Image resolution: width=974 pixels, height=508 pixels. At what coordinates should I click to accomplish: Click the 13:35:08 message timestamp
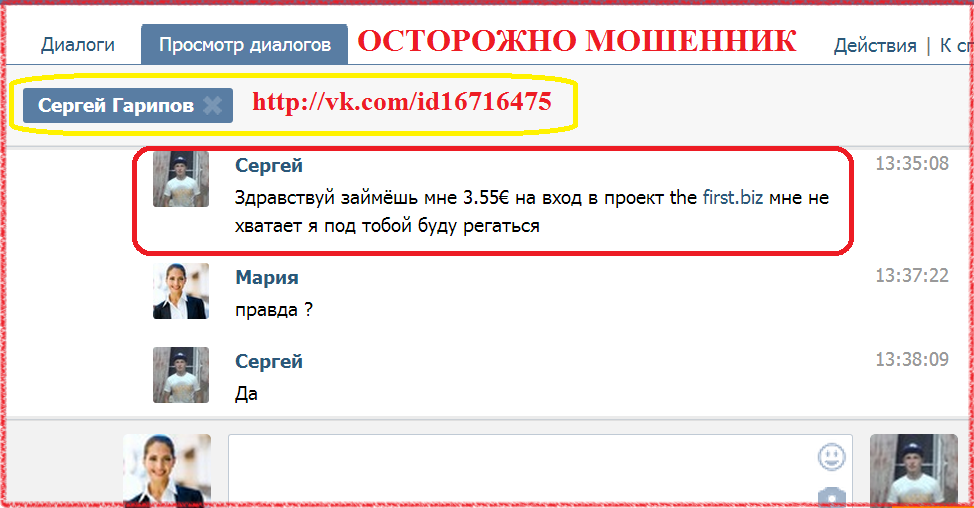(912, 163)
